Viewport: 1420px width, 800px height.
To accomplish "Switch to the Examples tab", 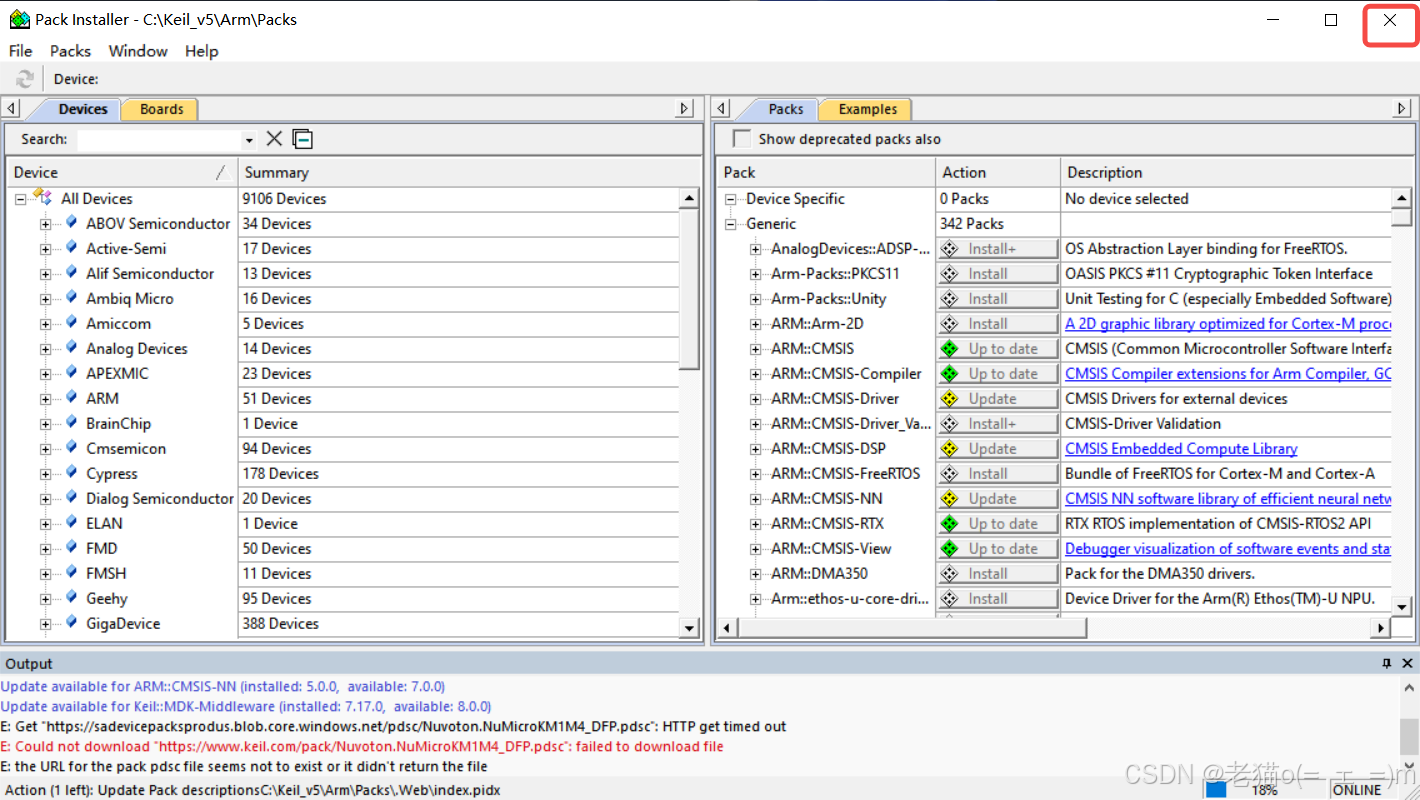I will (867, 109).
